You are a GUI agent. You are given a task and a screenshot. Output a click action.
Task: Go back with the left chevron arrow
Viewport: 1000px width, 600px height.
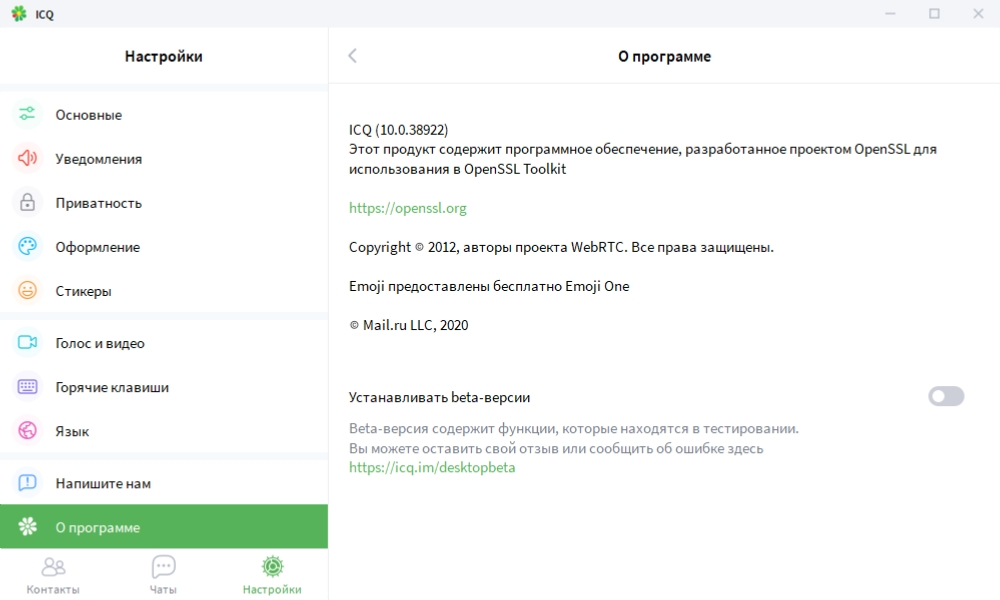point(352,56)
